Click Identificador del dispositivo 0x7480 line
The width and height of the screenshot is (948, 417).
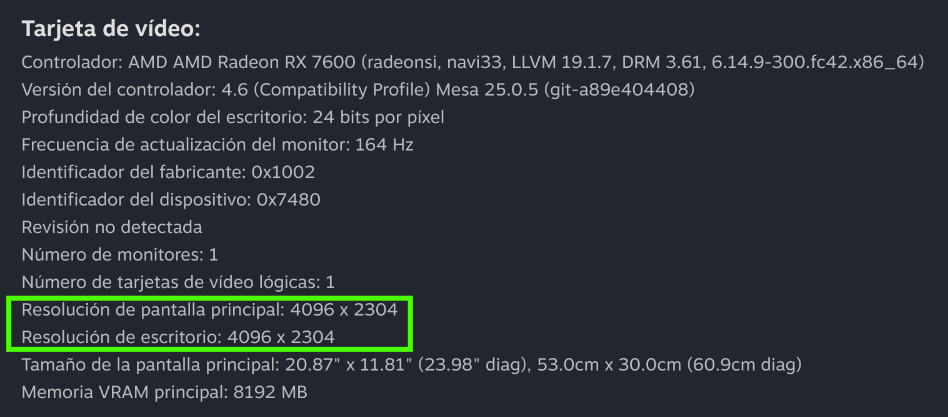171,199
